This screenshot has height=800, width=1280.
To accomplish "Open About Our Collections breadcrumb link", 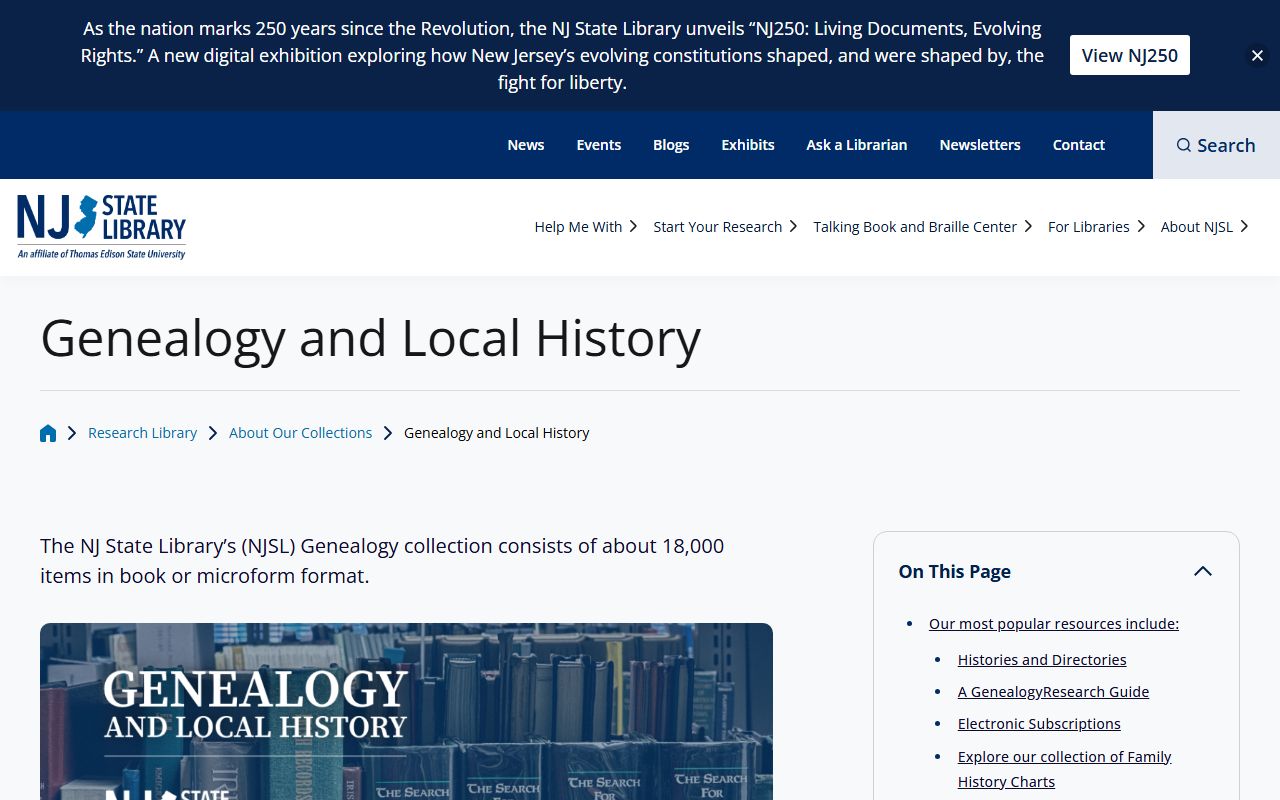I will pyautogui.click(x=300, y=433).
